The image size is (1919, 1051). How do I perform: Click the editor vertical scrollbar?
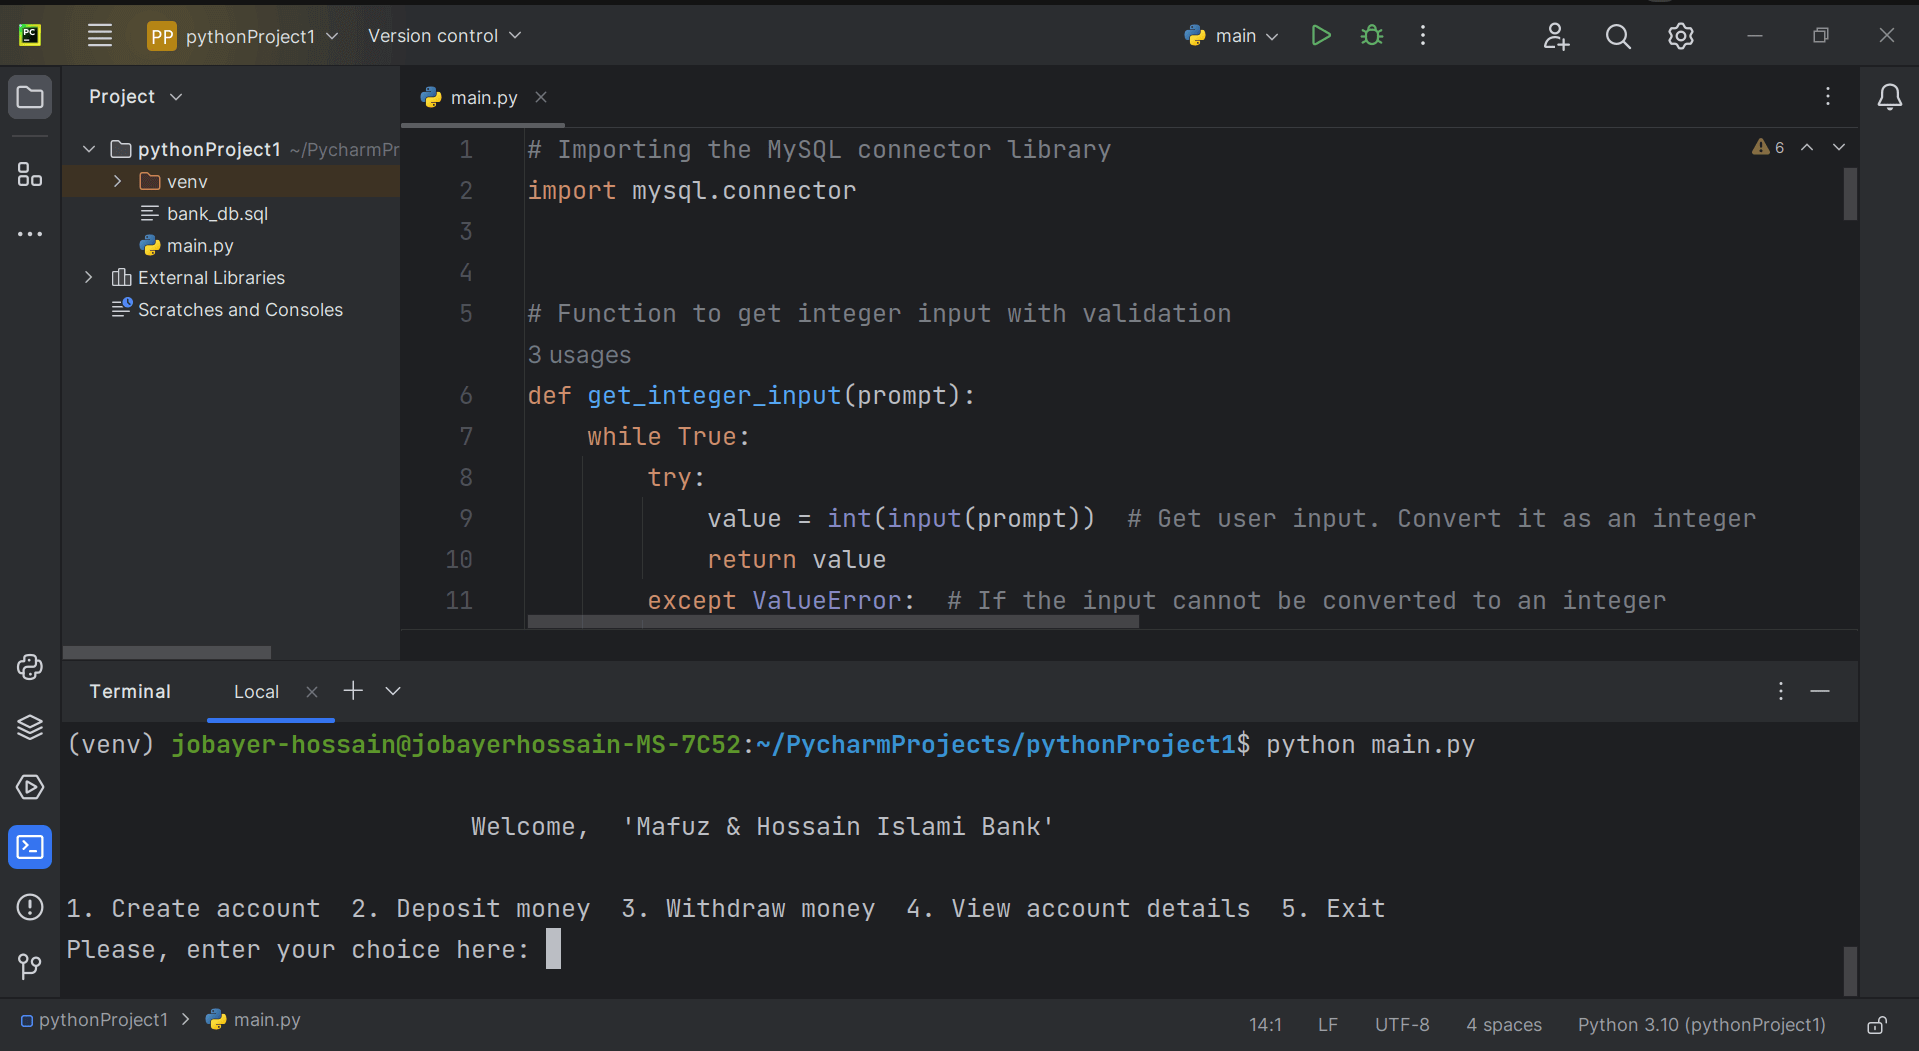point(1850,194)
